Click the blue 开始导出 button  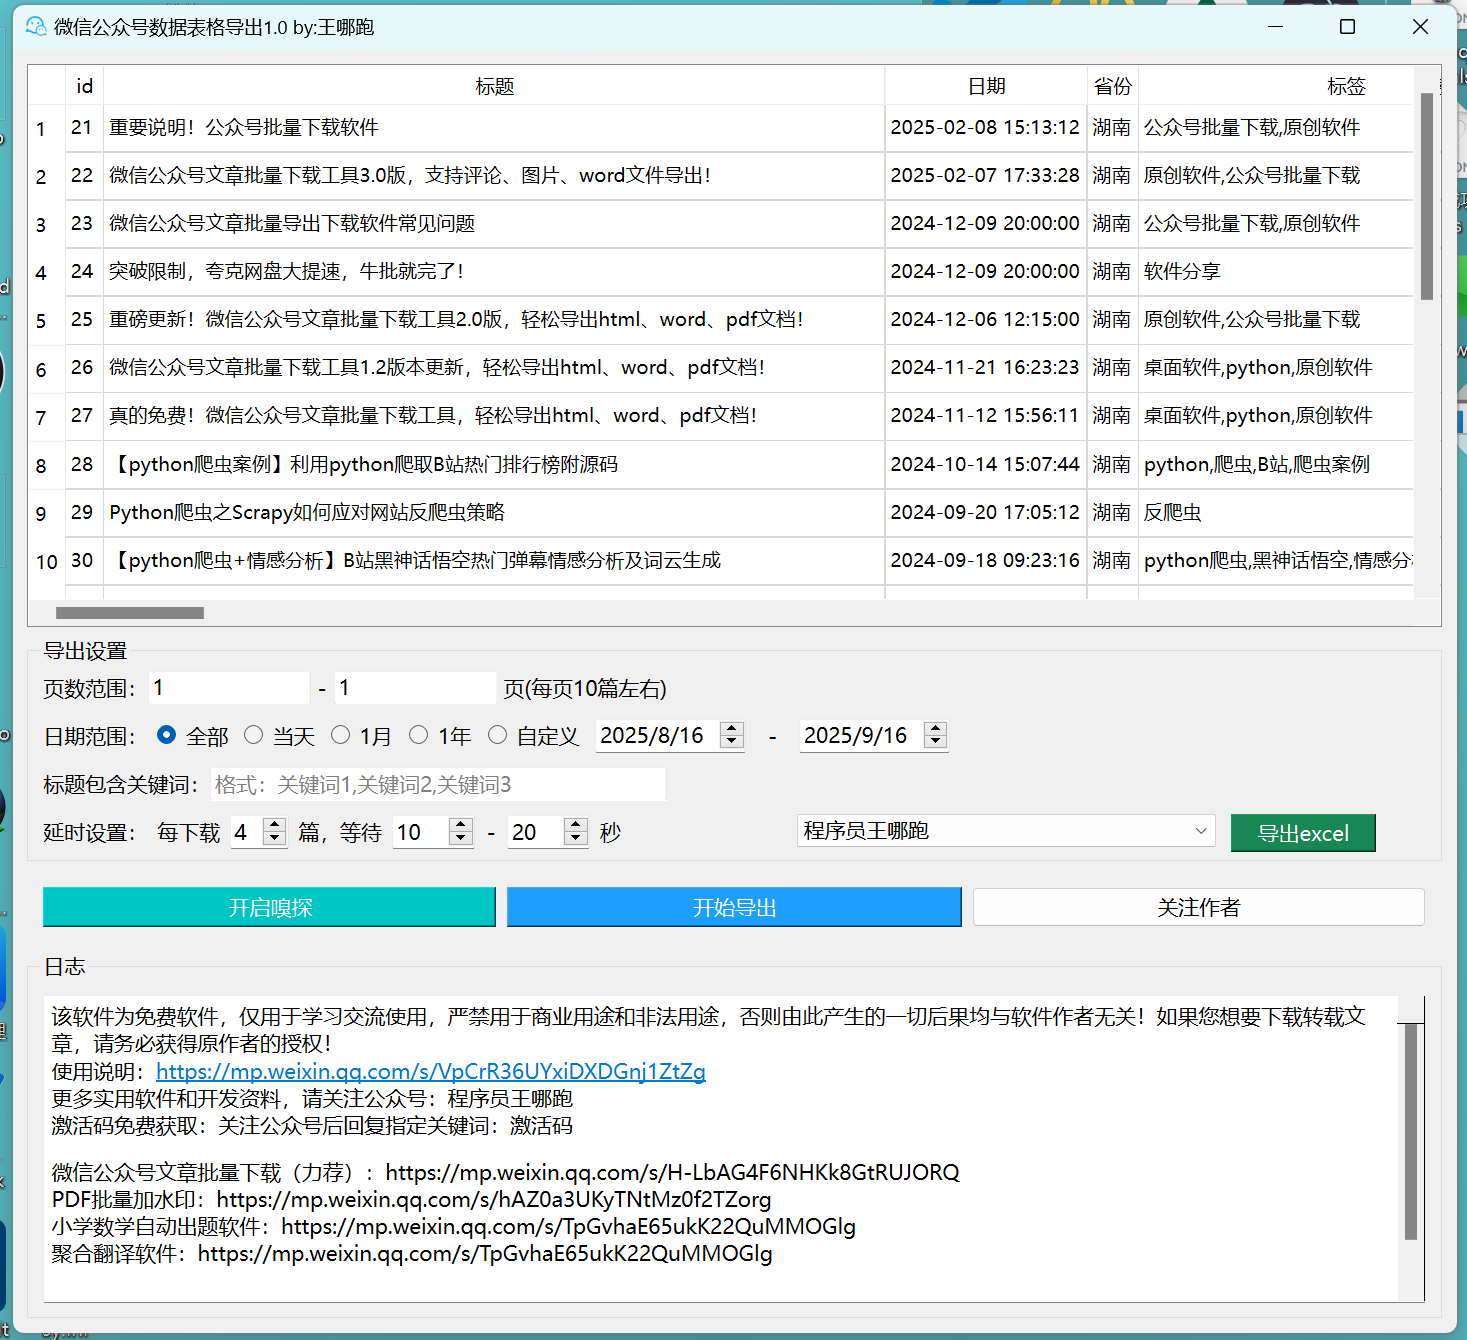(x=734, y=907)
